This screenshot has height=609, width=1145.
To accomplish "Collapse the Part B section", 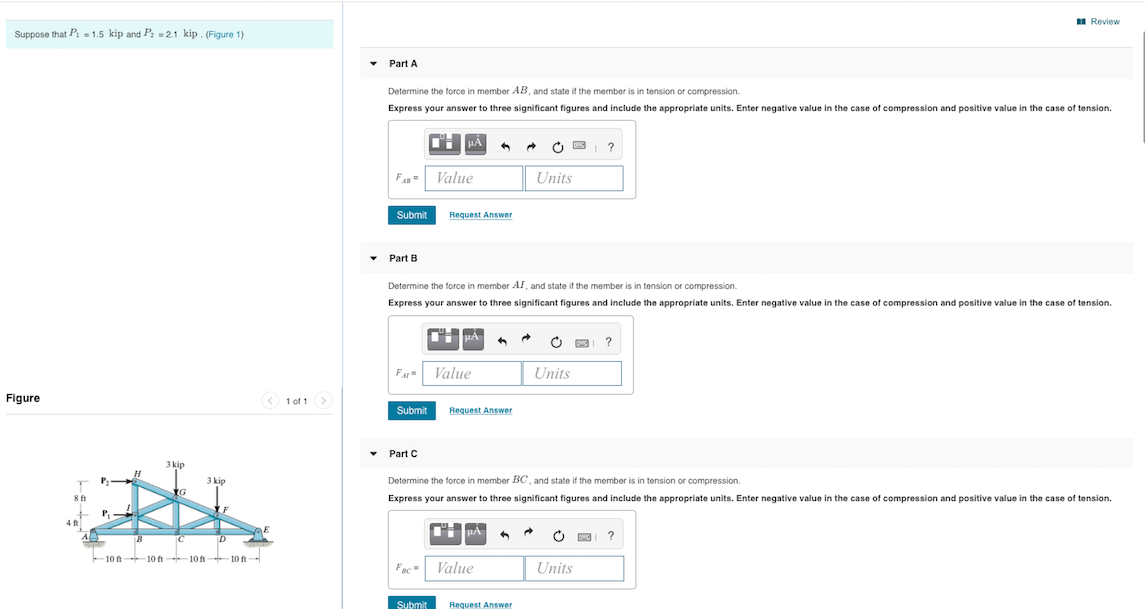I will (x=374, y=258).
